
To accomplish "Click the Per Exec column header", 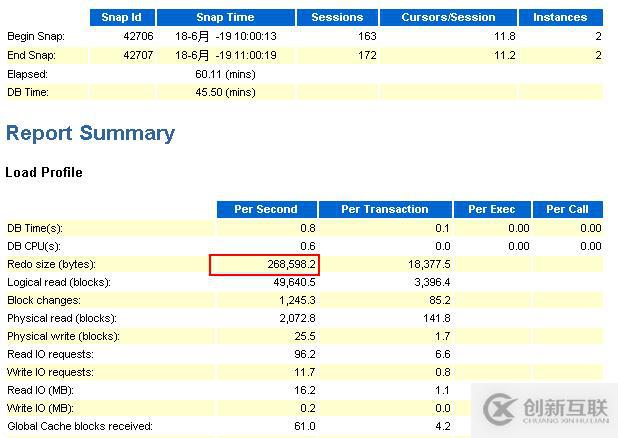I will coord(492,209).
